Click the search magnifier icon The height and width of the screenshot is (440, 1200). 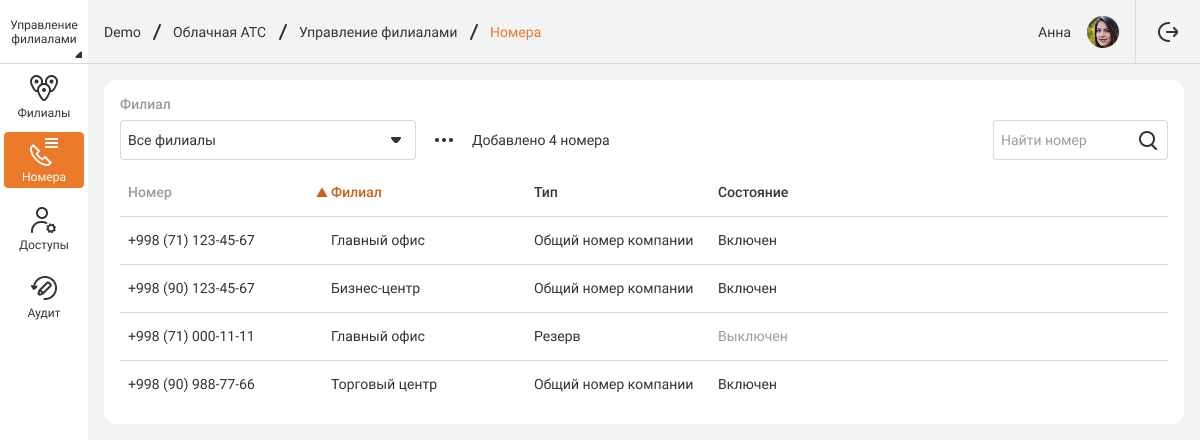coord(1148,141)
